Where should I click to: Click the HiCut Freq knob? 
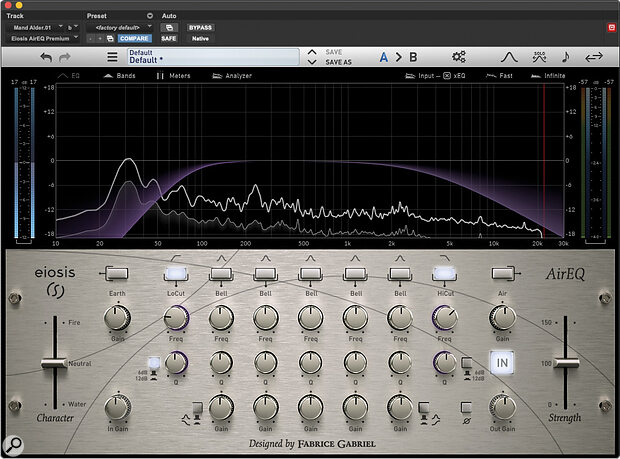click(x=445, y=317)
